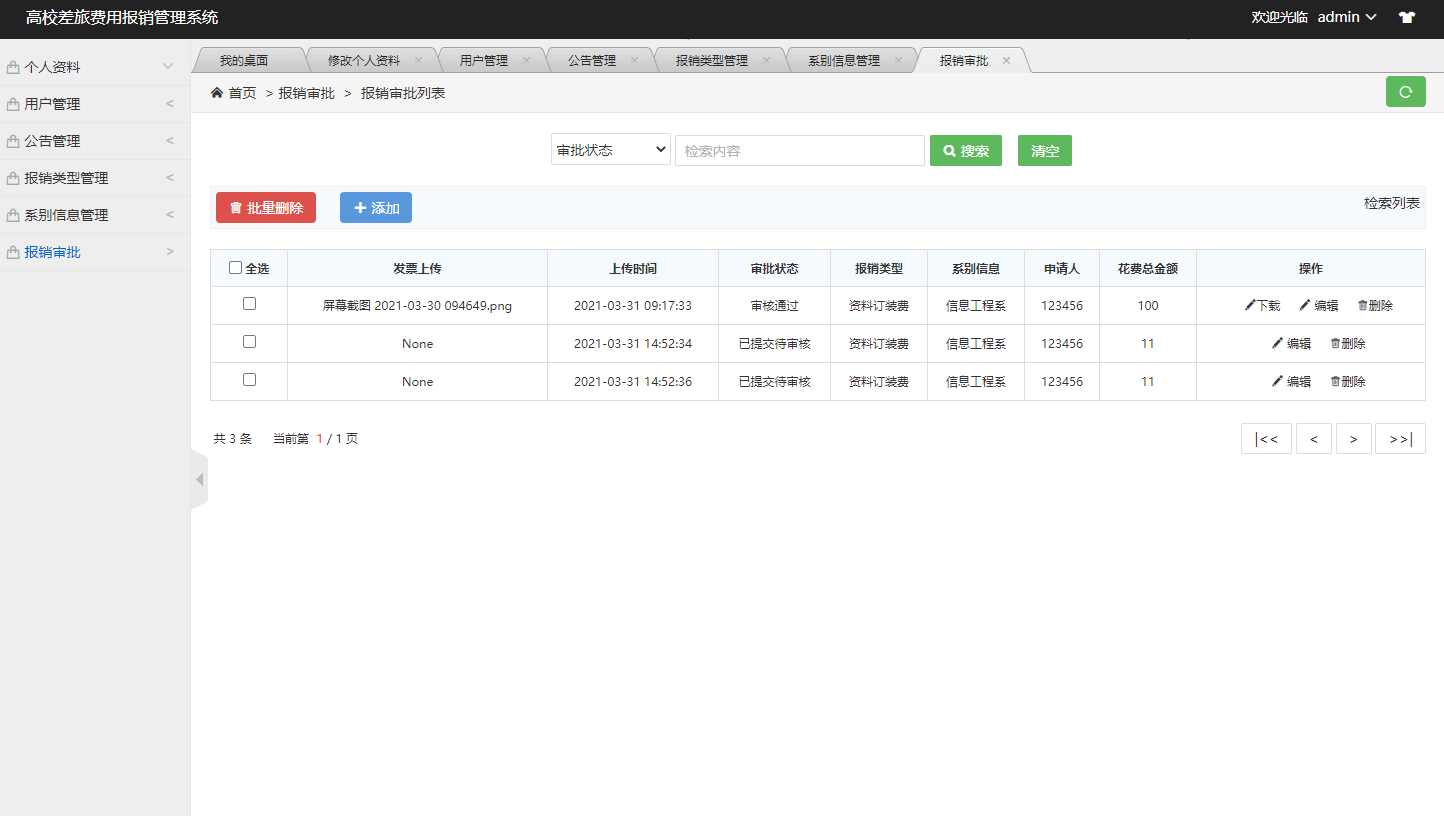This screenshot has width=1444, height=816.
Task: Switch to the 系别信息管理 tab
Action: point(843,59)
